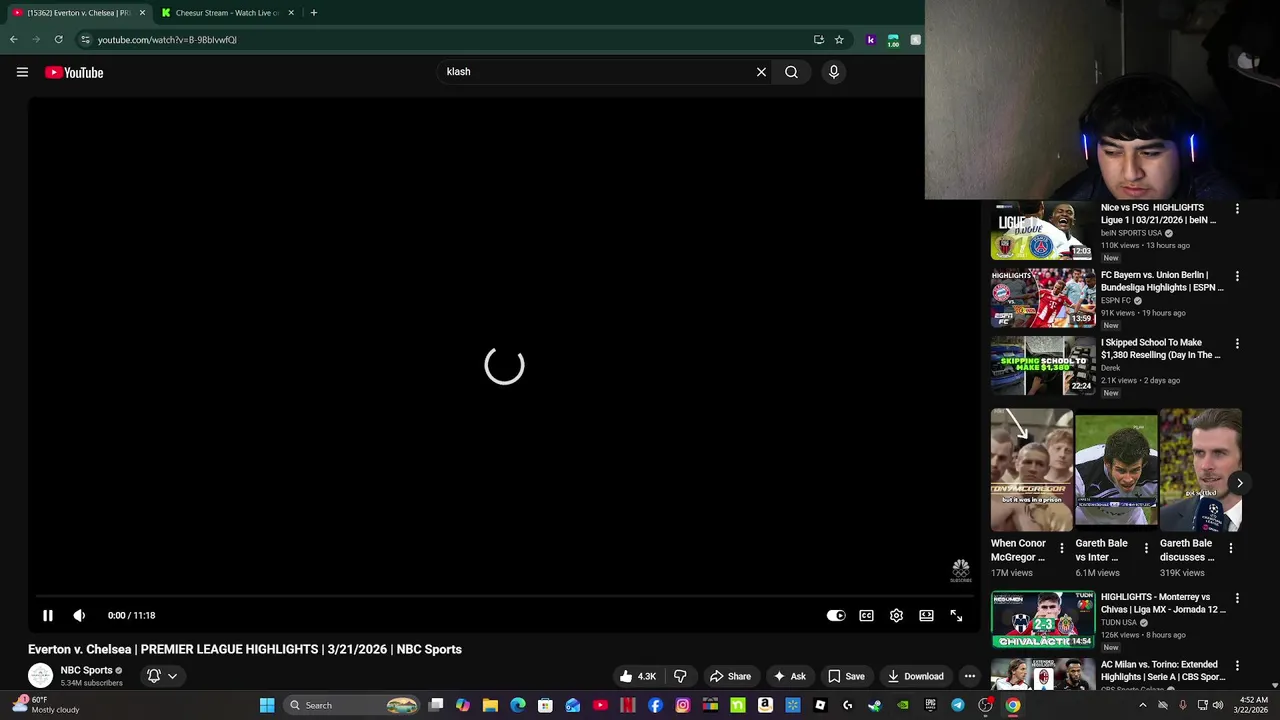This screenshot has width=1280, height=720.
Task: Click the address bar URL
Action: point(167,40)
